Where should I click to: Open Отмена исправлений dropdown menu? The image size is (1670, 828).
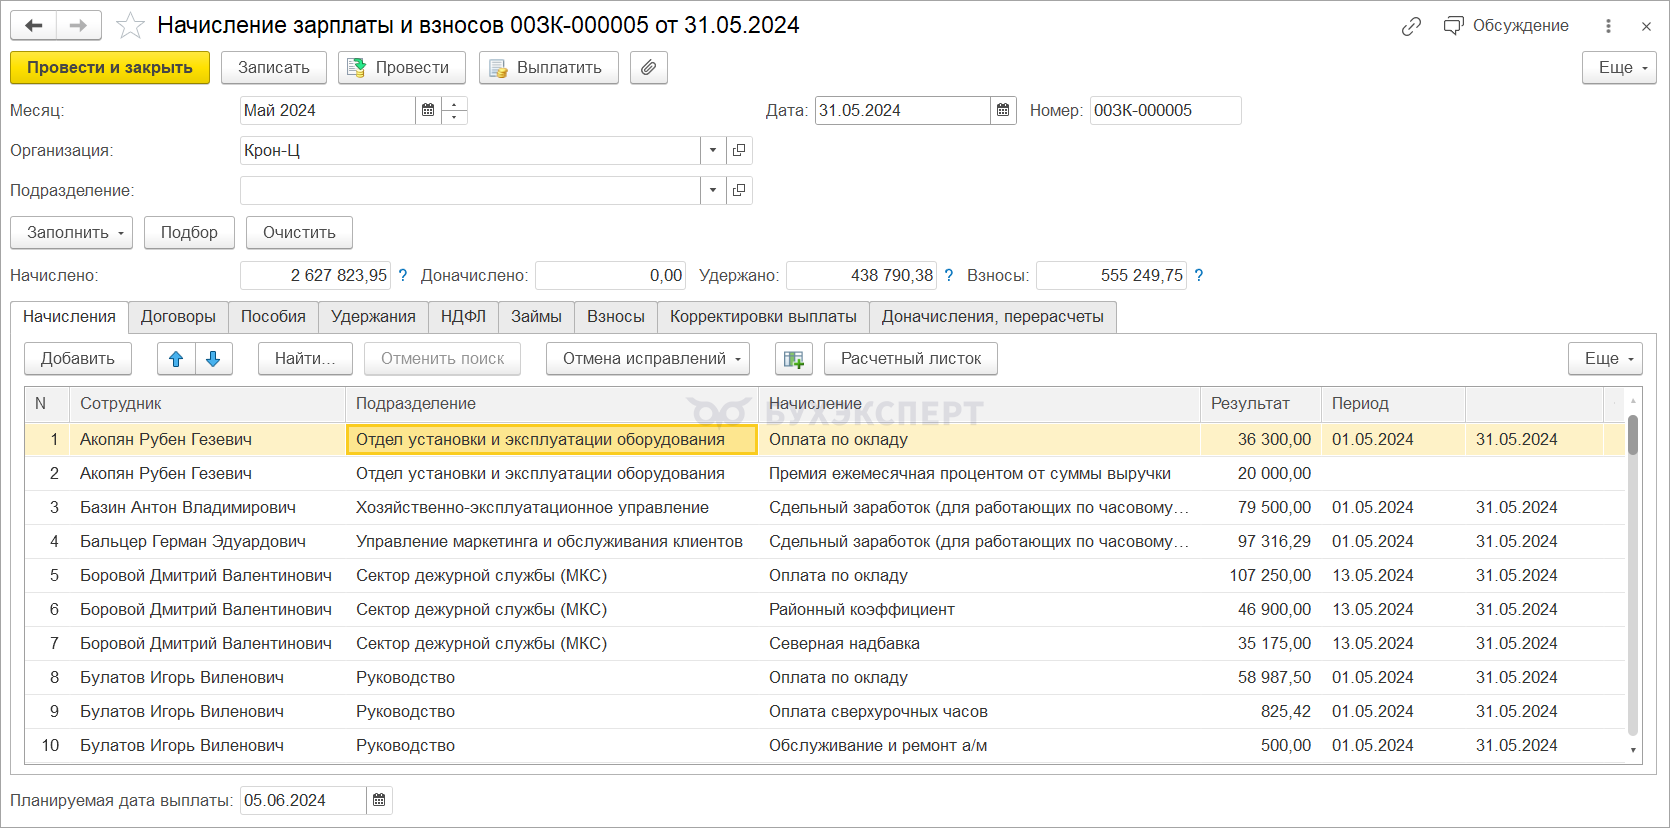point(647,359)
